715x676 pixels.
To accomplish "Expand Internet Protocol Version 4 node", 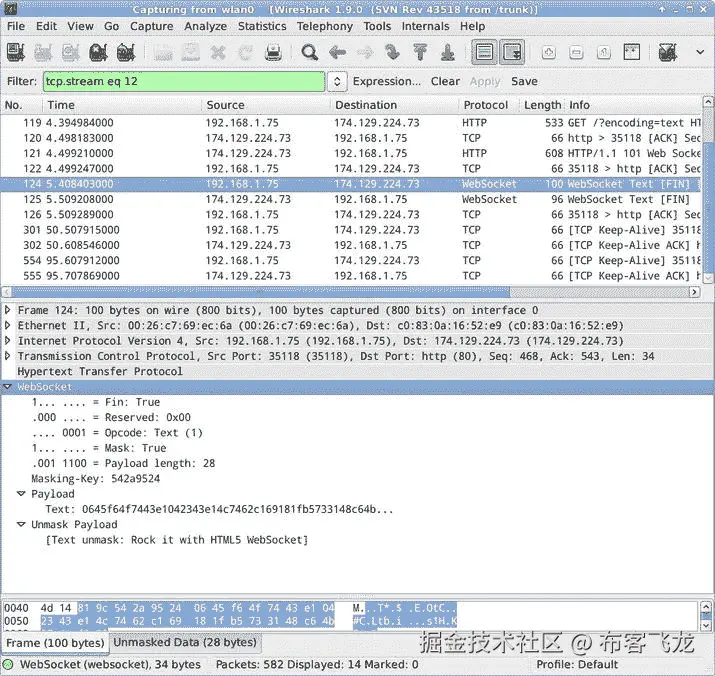I will pyautogui.click(x=7, y=341).
